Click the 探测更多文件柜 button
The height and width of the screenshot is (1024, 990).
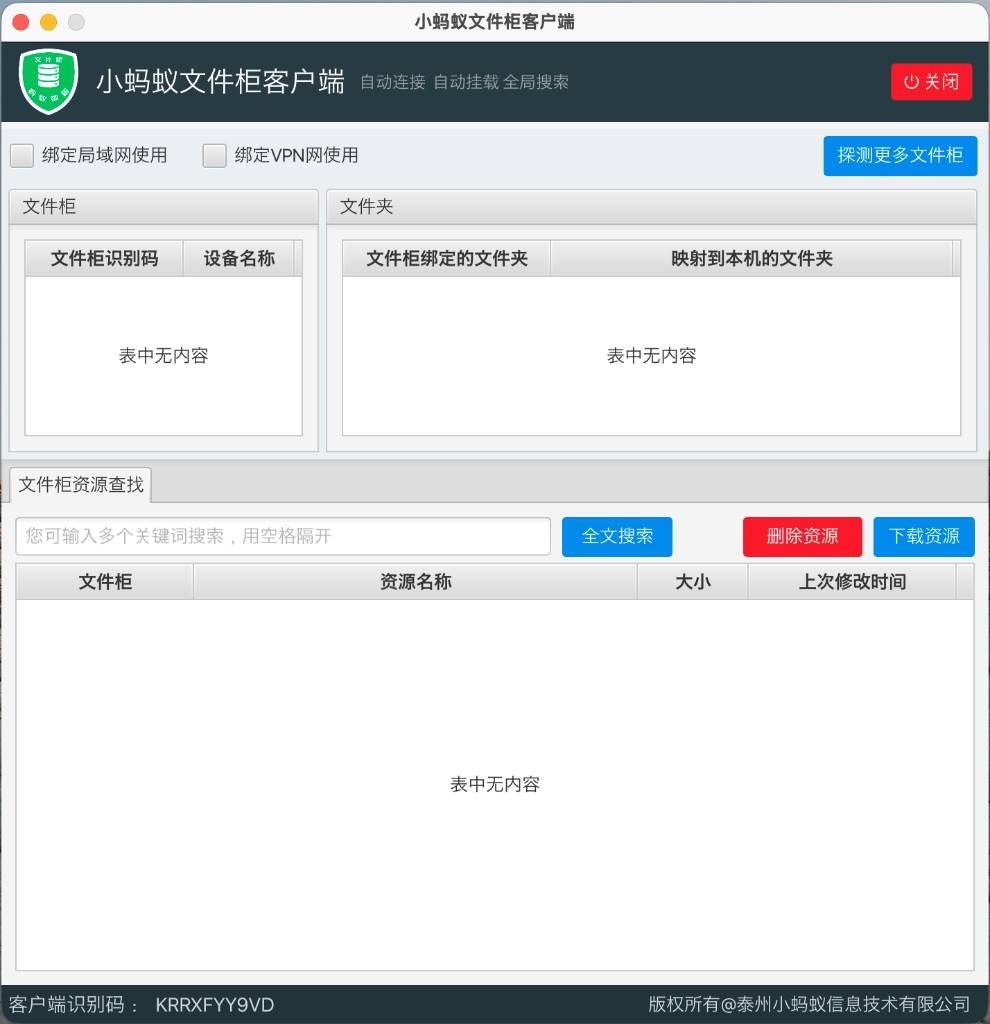[900, 155]
